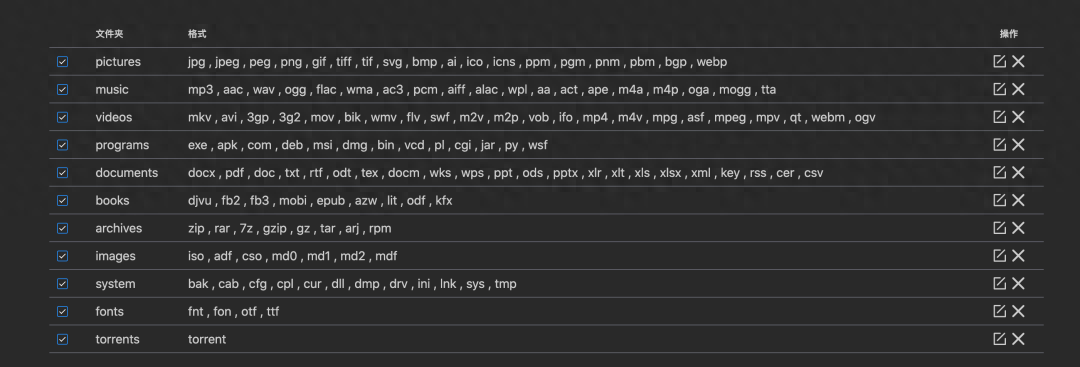The width and height of the screenshot is (1080, 367).
Task: Delete the books folder rule
Action: pyautogui.click(x=1019, y=200)
